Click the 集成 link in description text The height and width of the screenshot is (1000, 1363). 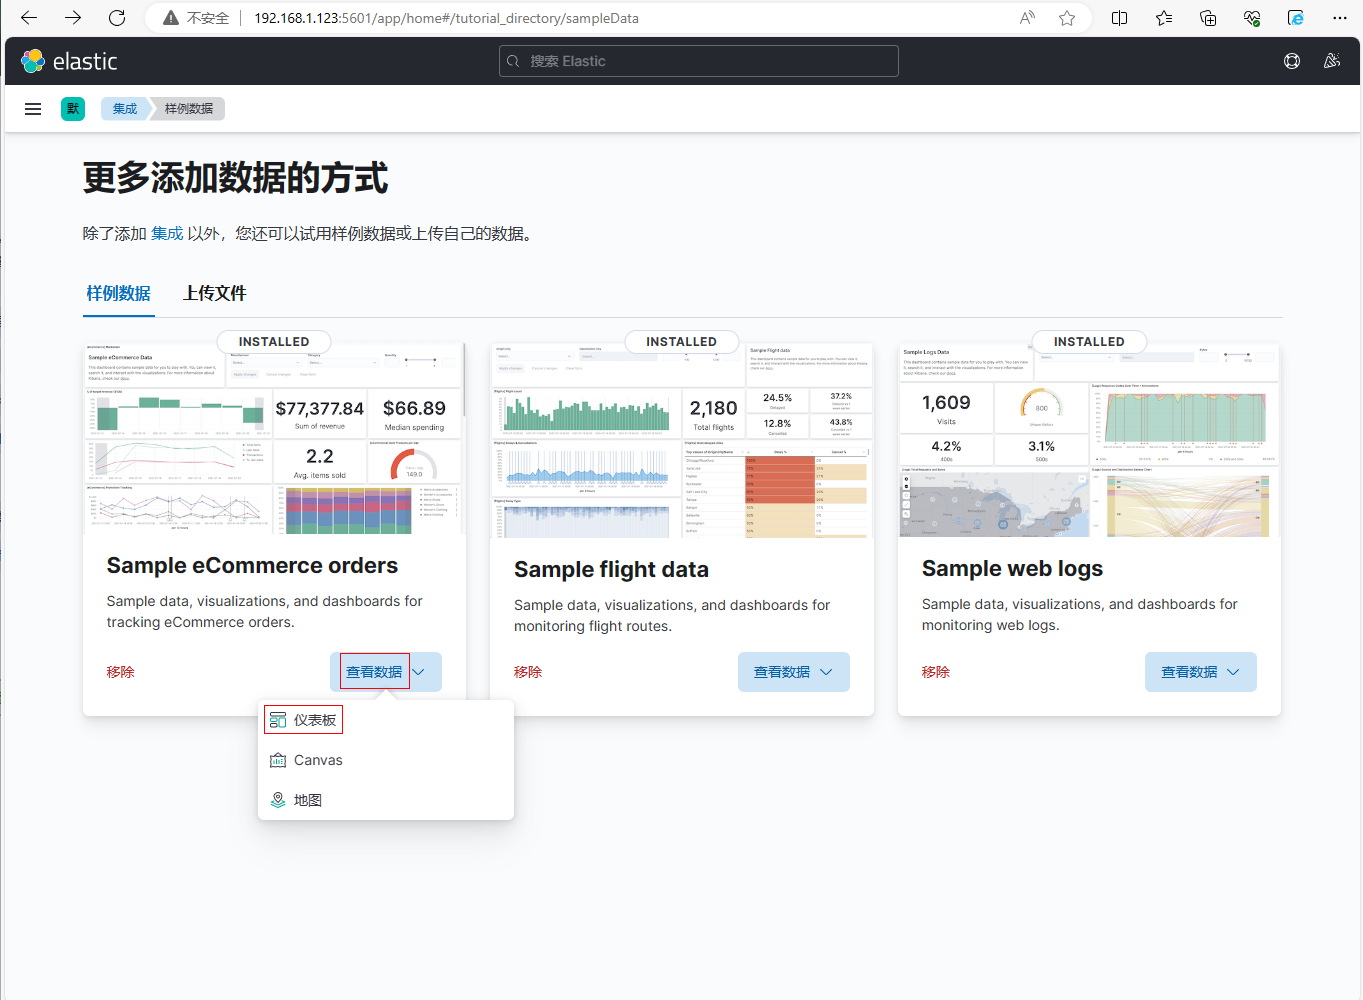(x=167, y=233)
